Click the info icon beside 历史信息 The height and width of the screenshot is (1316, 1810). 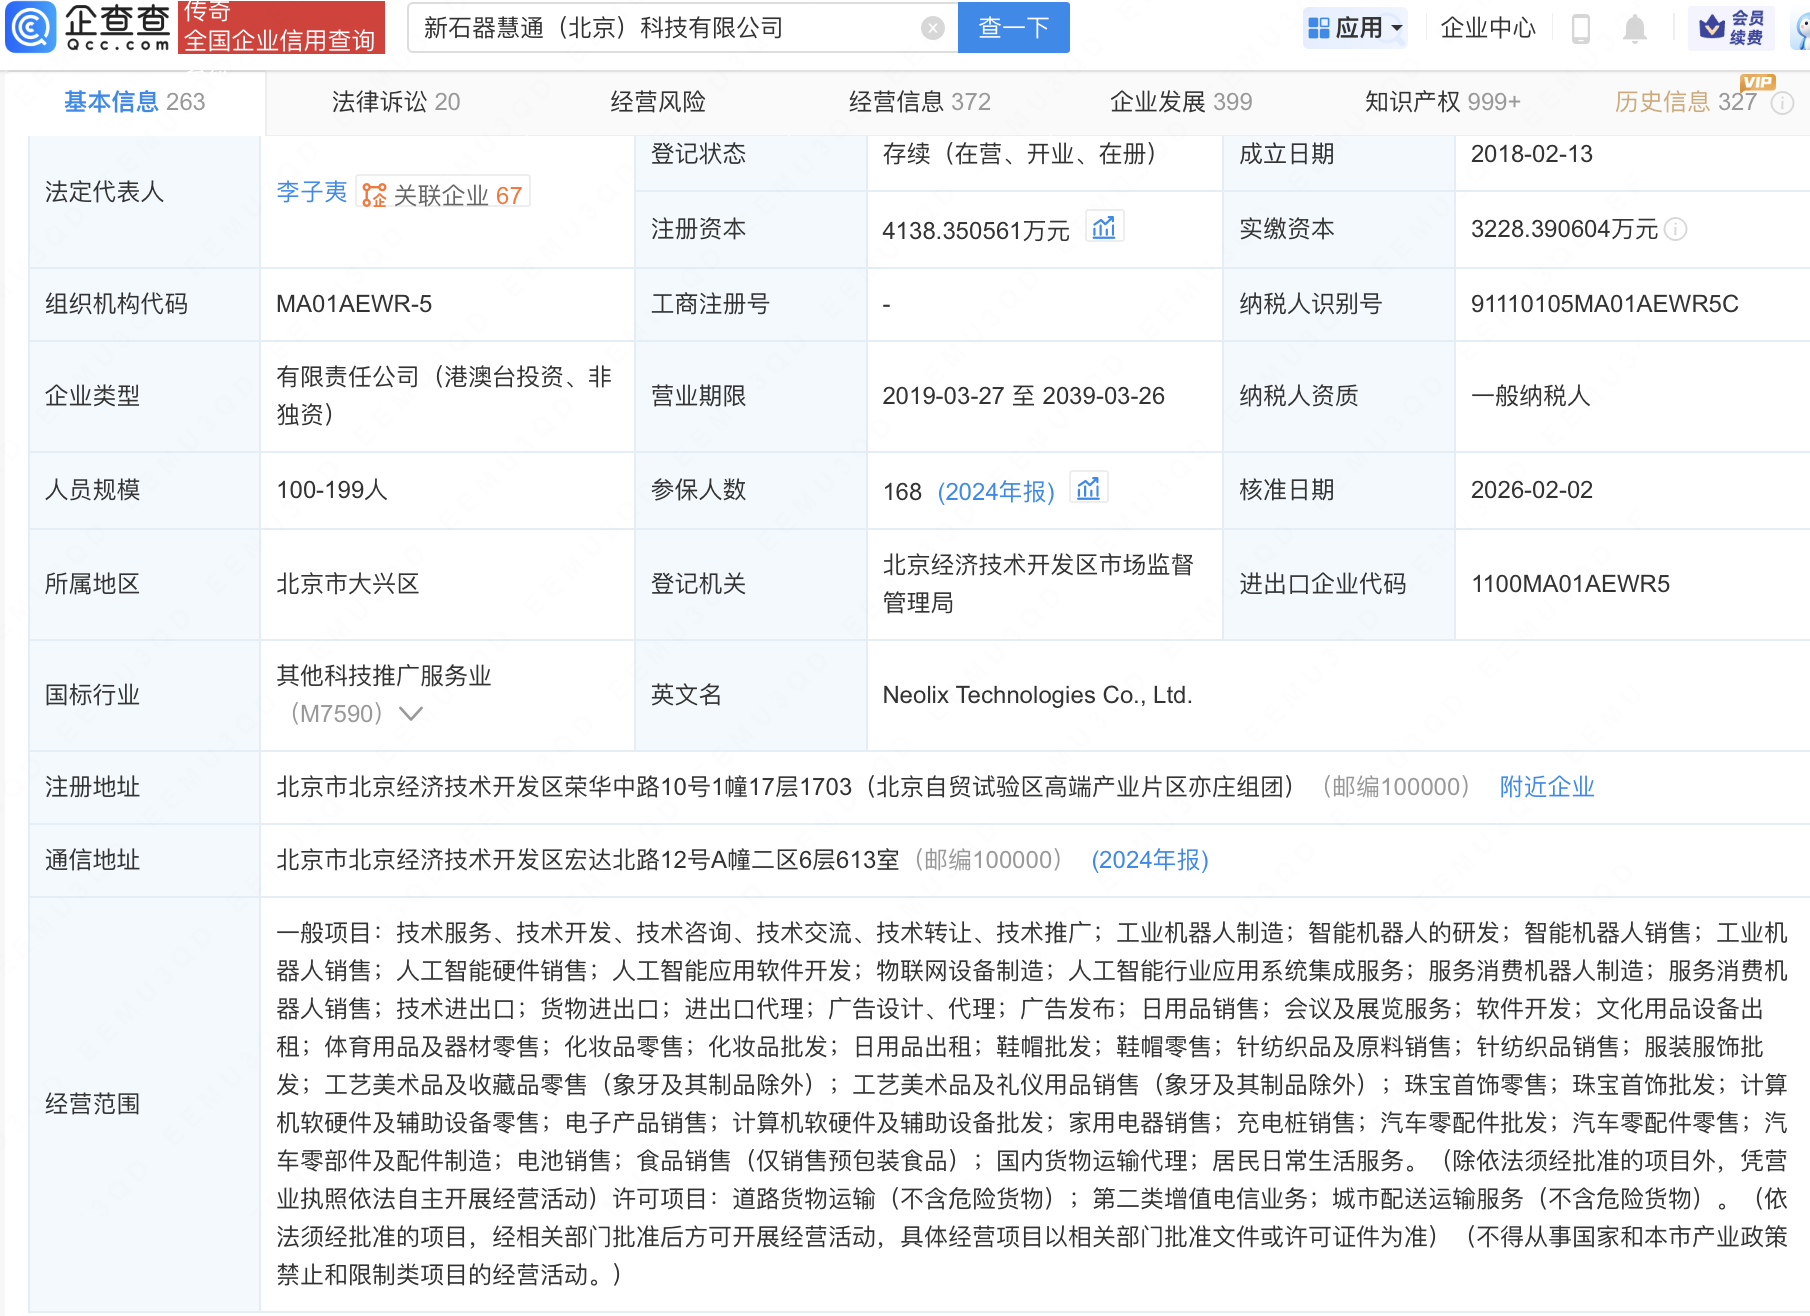tap(1782, 103)
